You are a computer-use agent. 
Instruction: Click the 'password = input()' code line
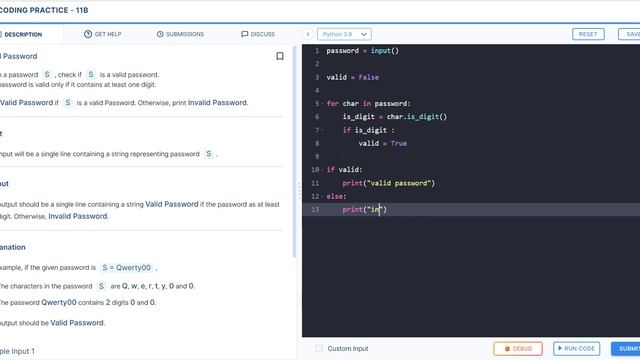(x=362, y=51)
